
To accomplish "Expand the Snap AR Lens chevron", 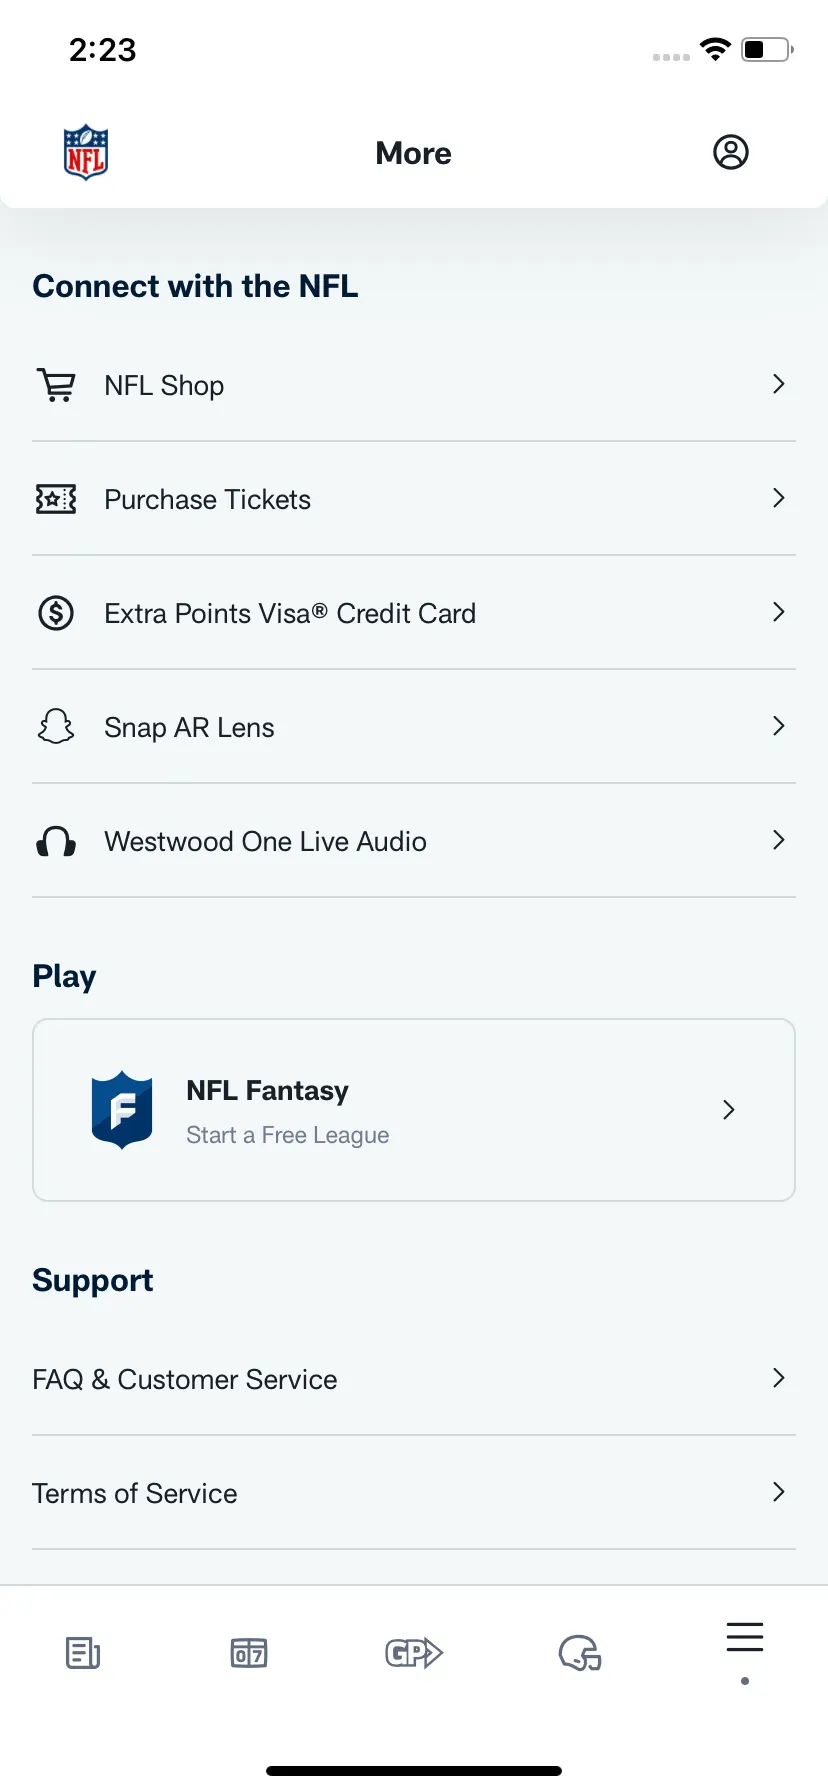I will click(x=779, y=726).
